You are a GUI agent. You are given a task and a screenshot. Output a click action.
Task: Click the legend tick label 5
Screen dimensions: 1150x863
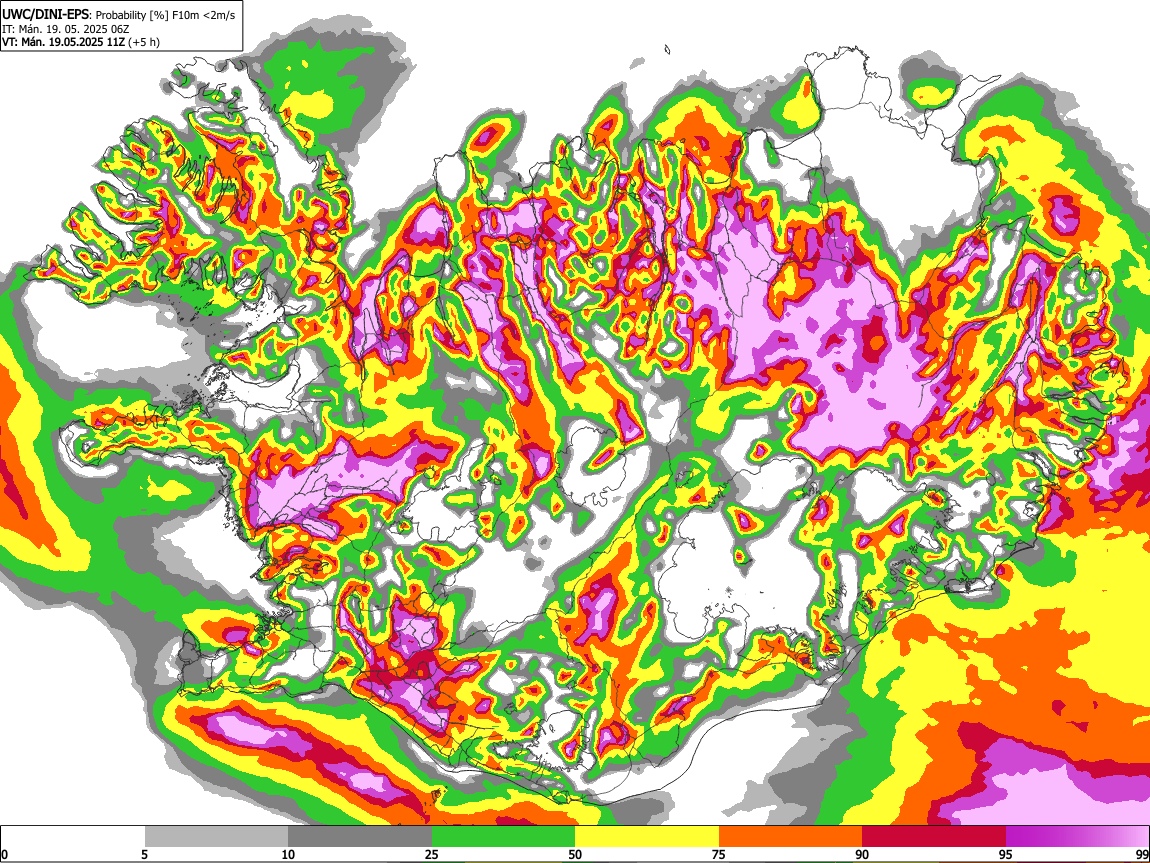pyautogui.click(x=144, y=854)
